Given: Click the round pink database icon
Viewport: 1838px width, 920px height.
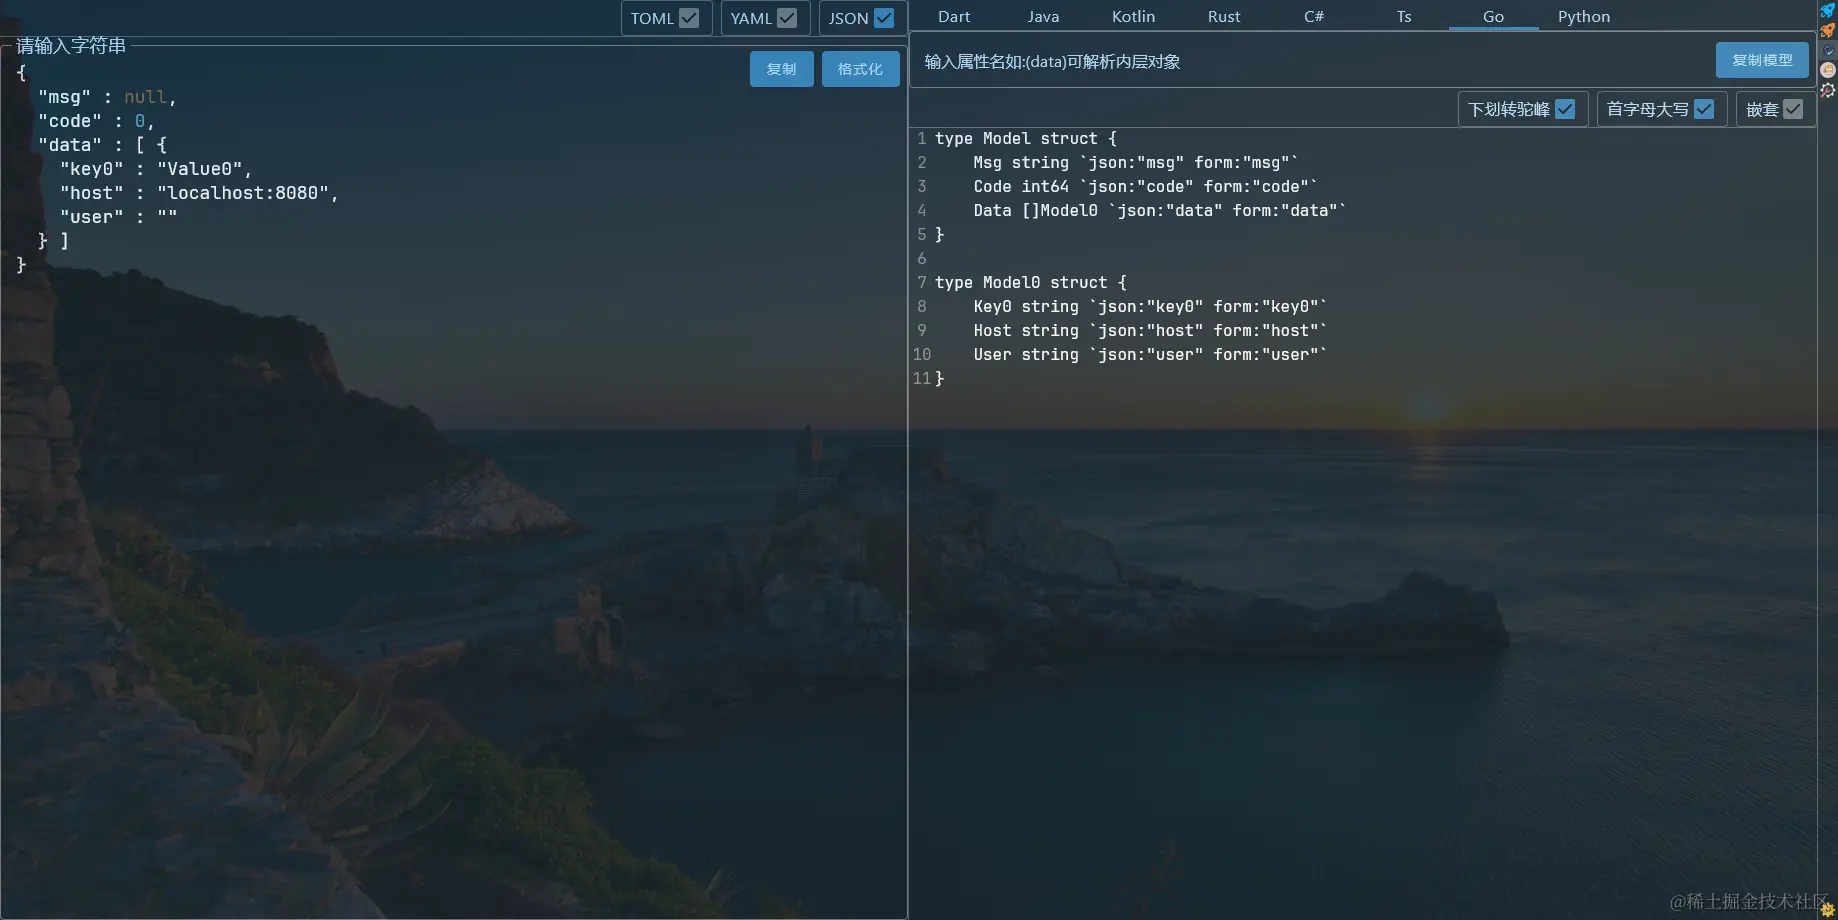Looking at the screenshot, I should 1828,70.
